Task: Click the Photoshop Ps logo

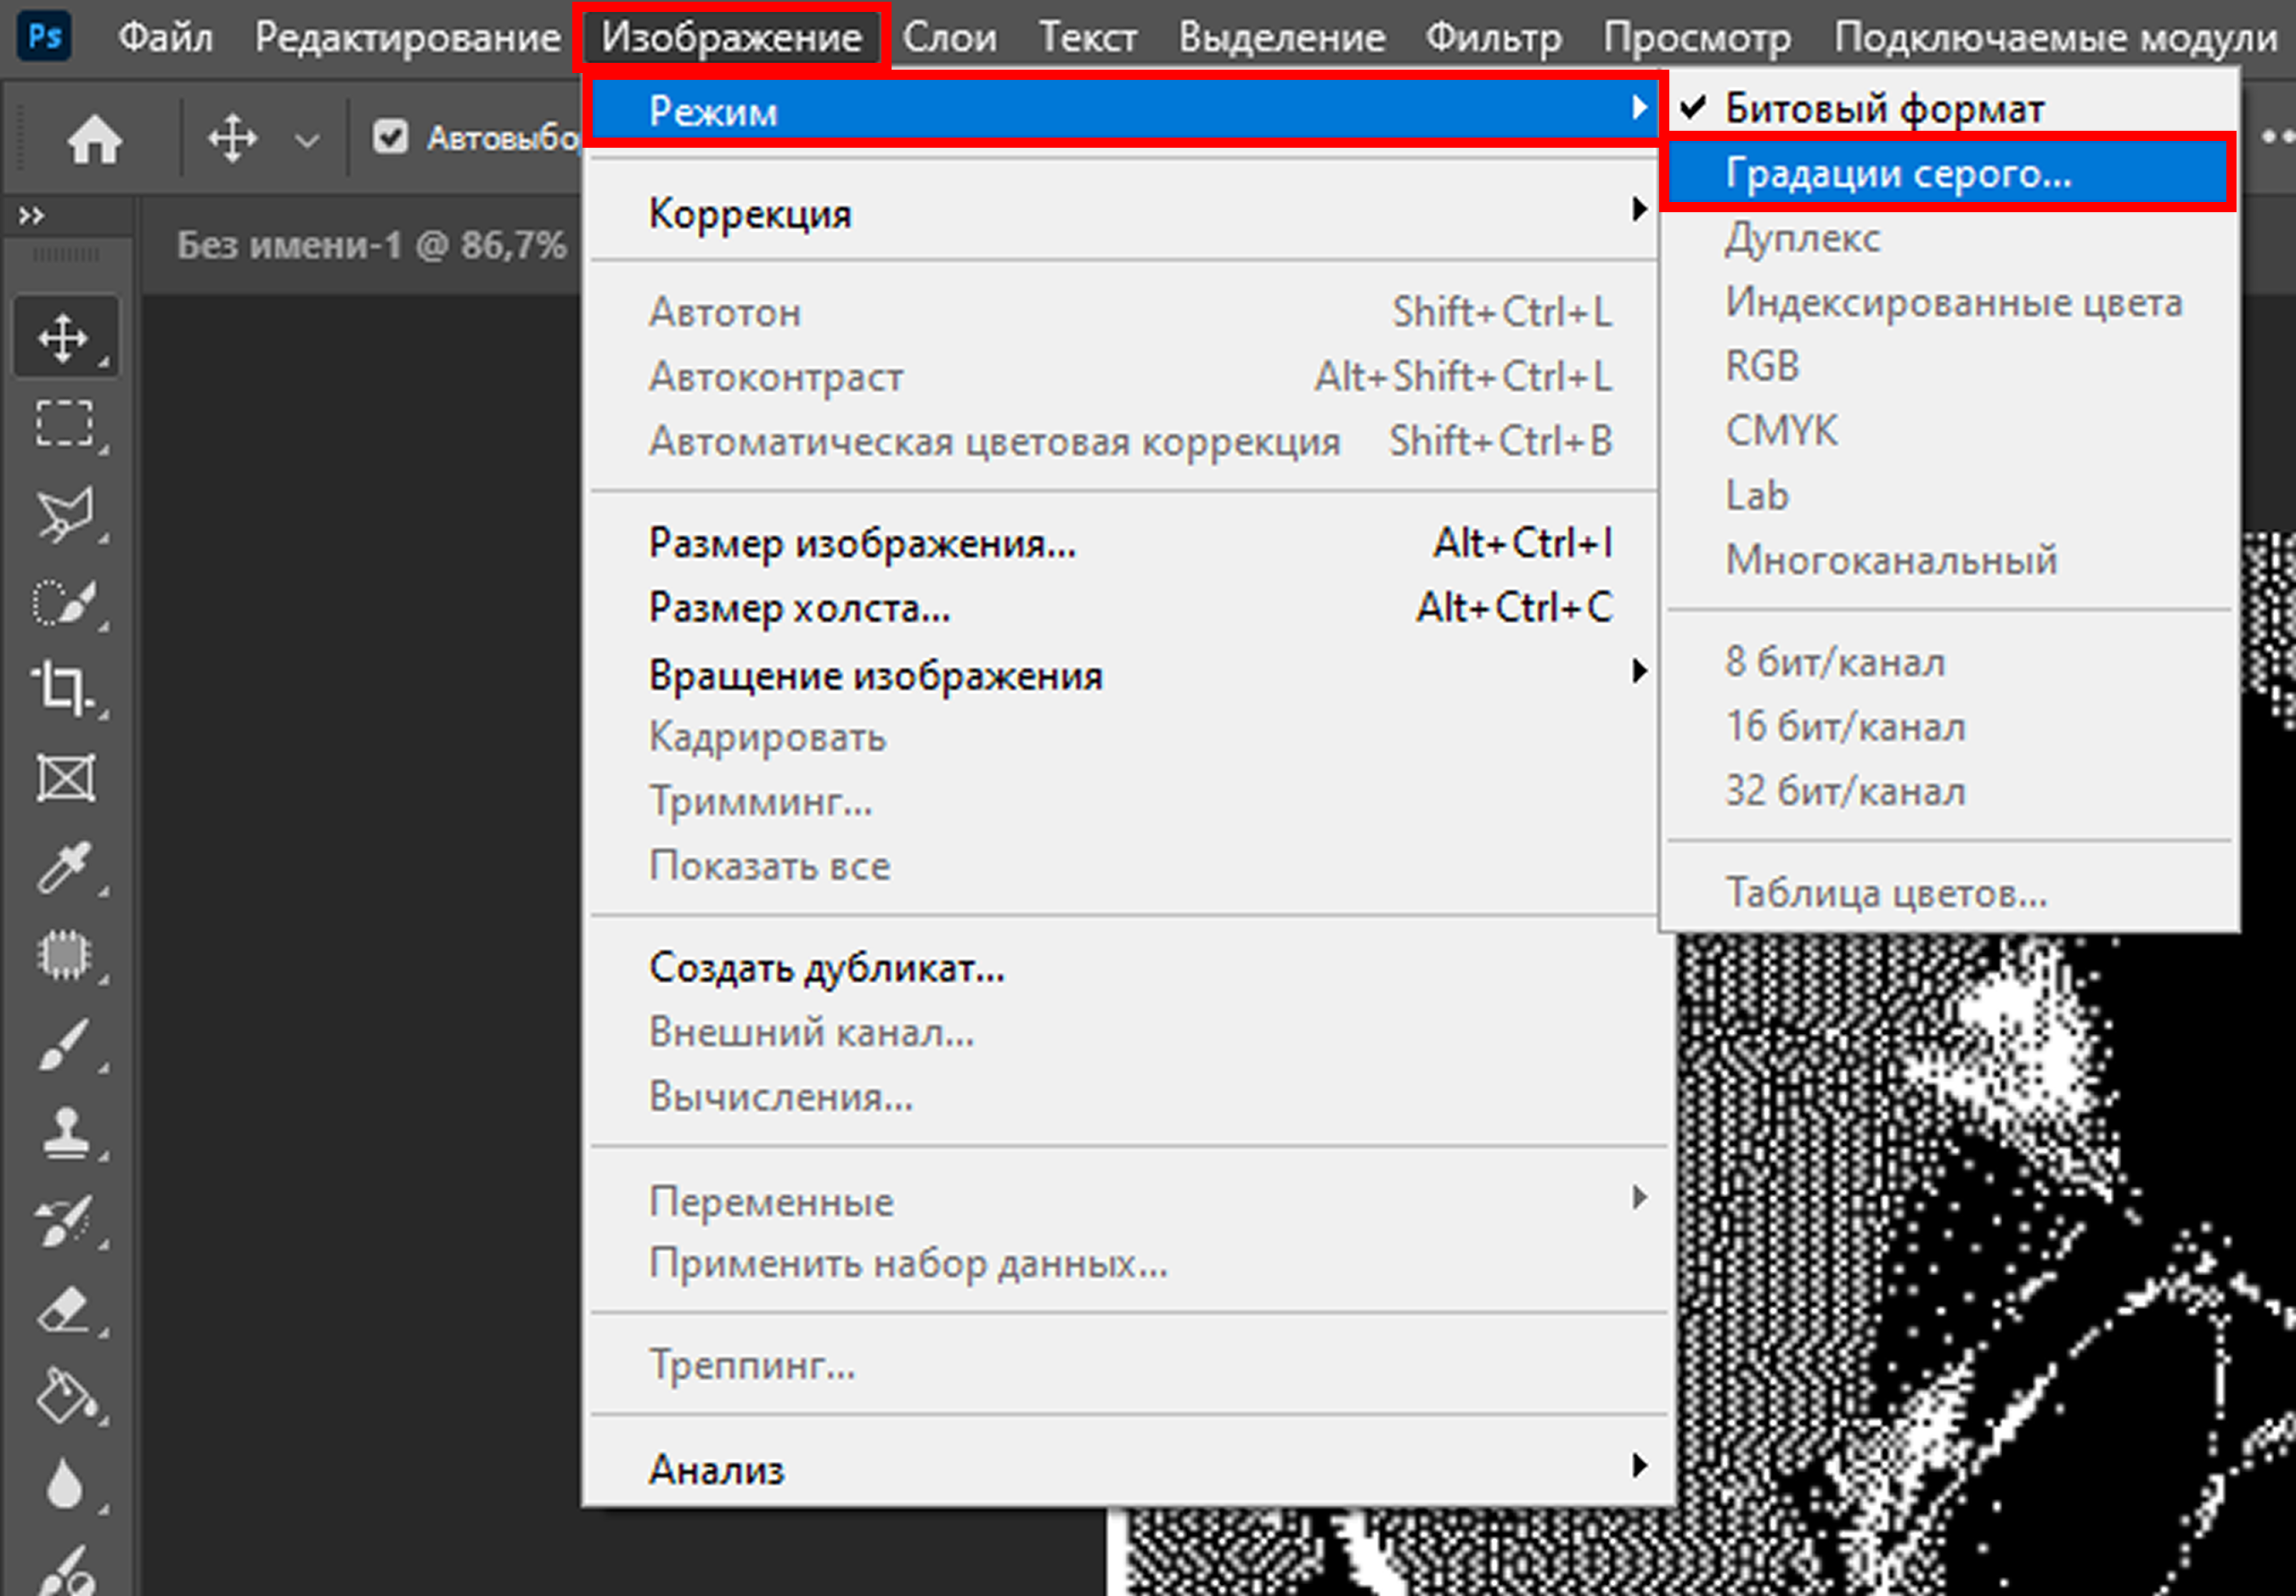Action: click(45, 36)
